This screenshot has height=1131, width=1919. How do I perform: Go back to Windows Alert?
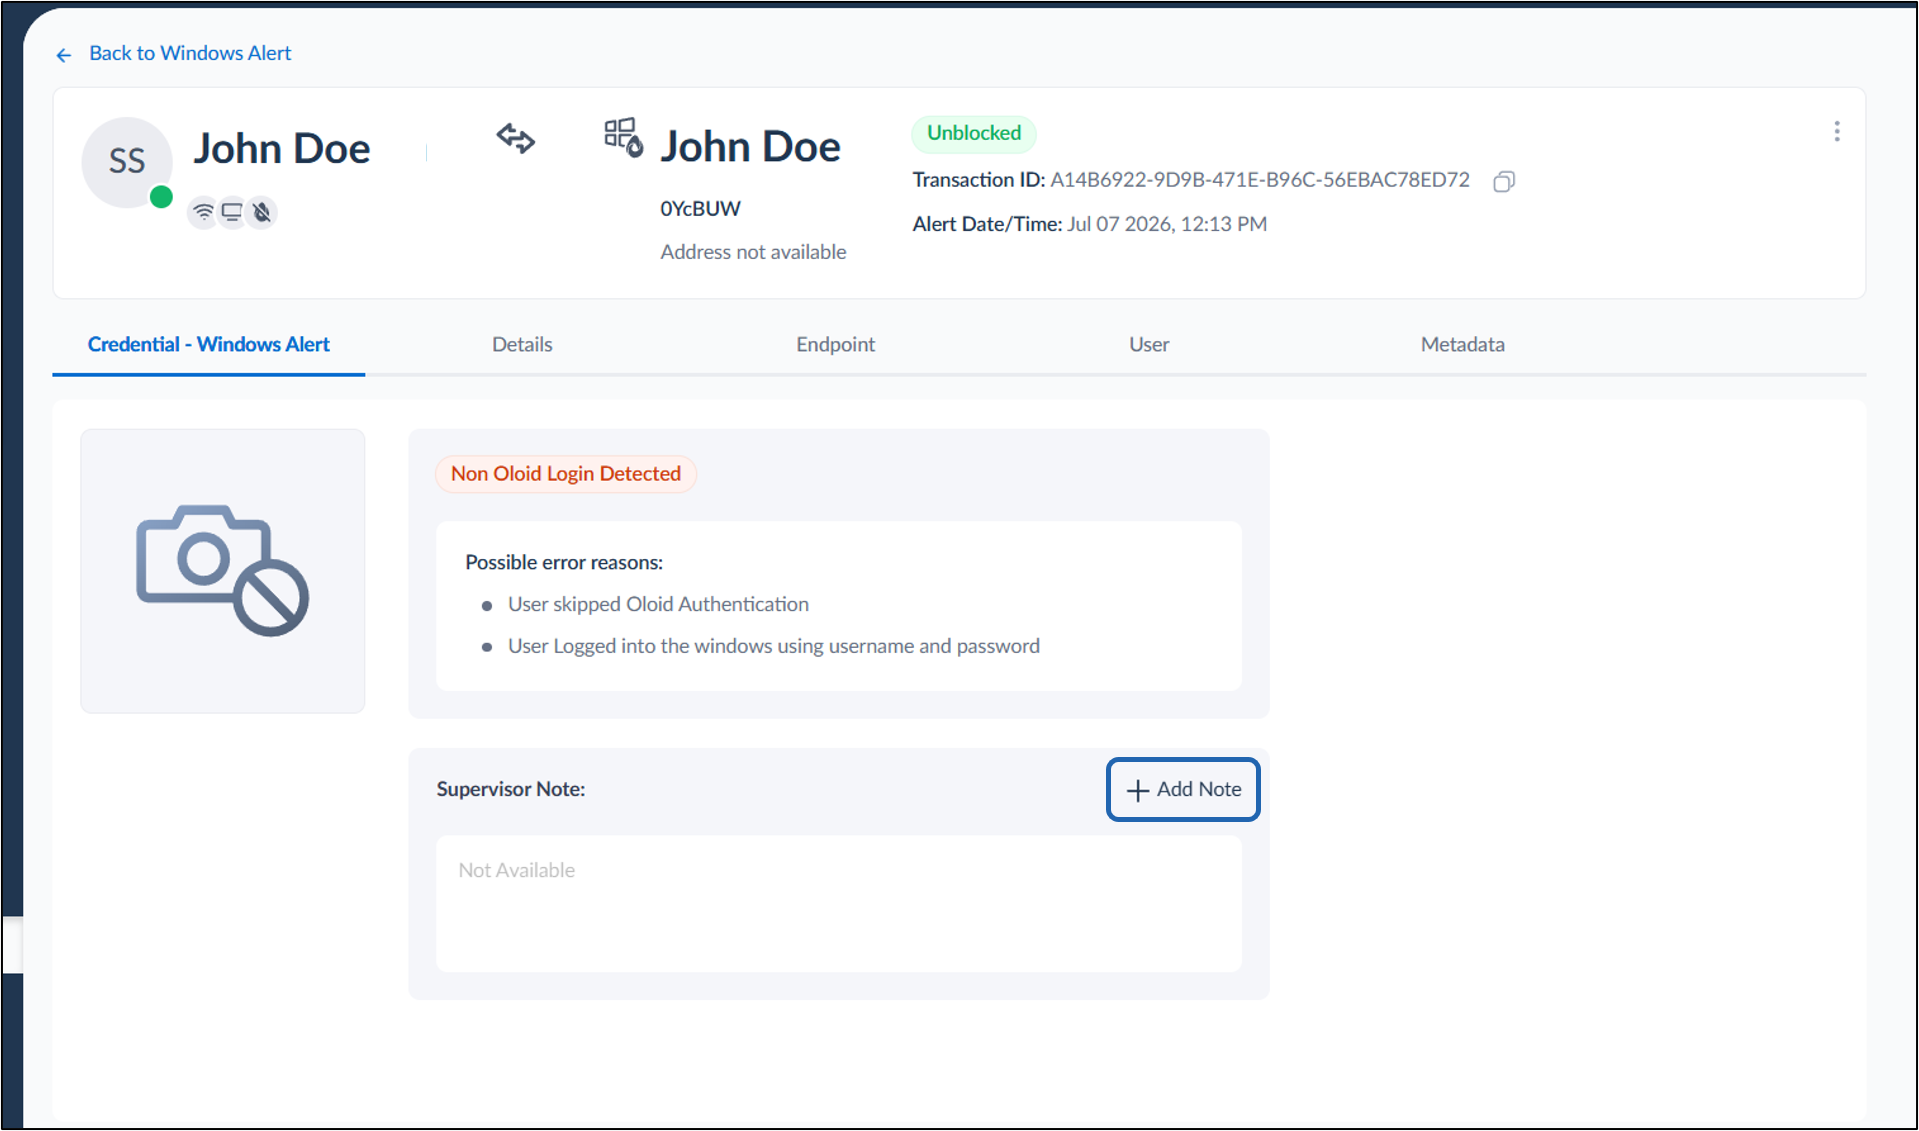(x=174, y=53)
